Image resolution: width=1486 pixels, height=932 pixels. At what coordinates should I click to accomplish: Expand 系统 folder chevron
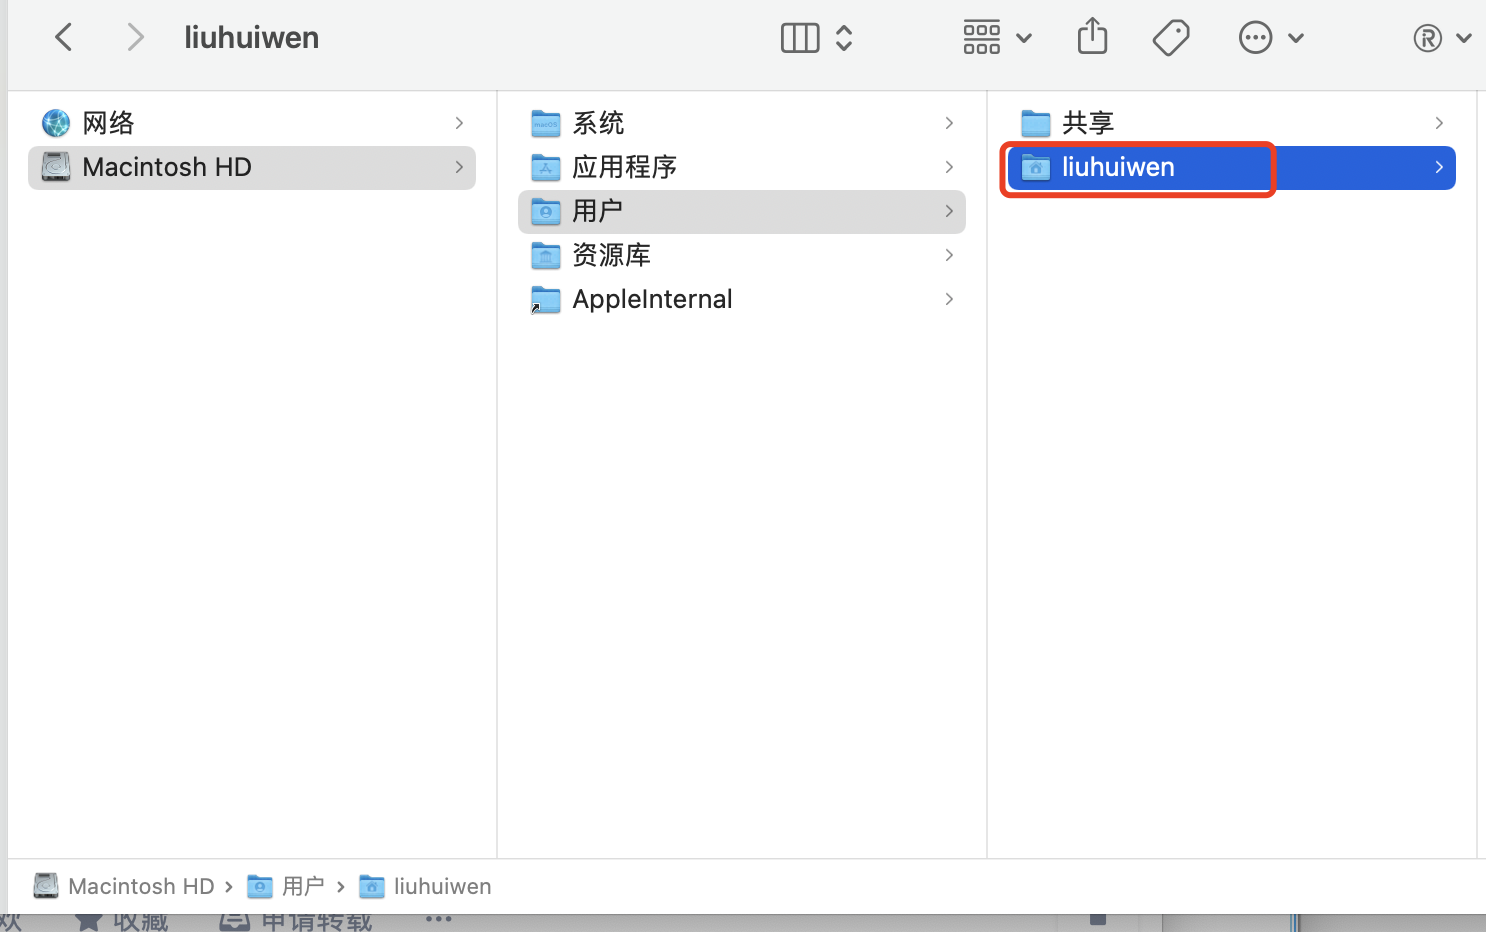click(x=949, y=123)
